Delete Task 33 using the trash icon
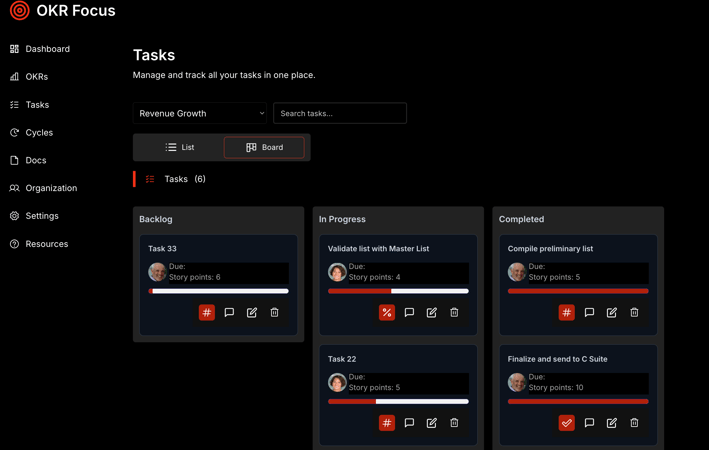709x450 pixels. pos(274,313)
